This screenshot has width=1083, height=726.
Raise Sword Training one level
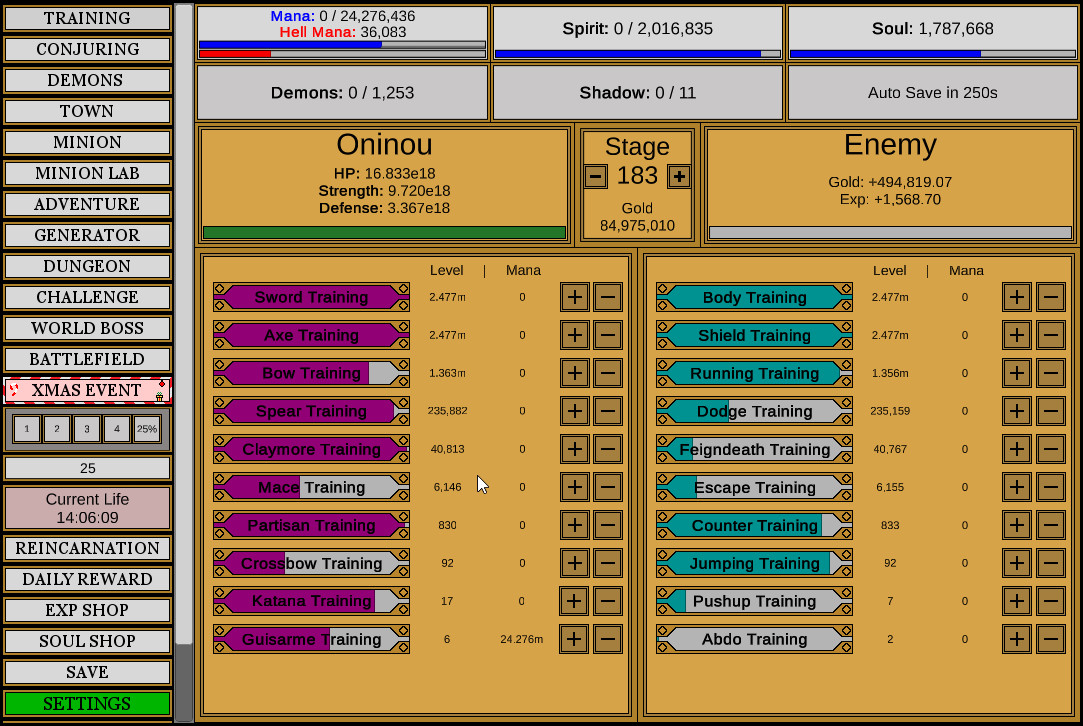[574, 297]
